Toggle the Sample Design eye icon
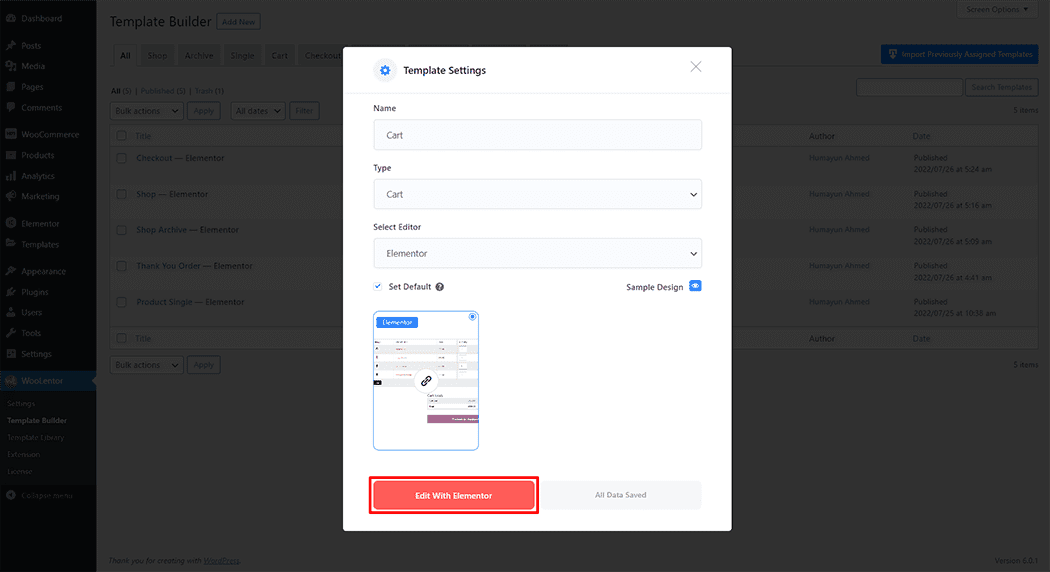 click(695, 286)
